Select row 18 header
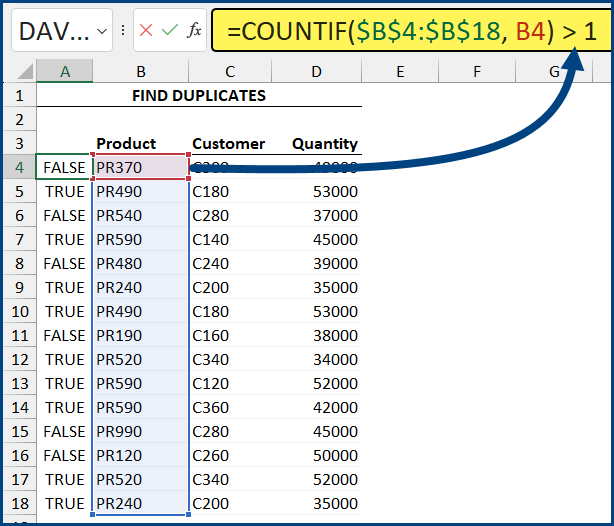The image size is (614, 526). coord(18,503)
